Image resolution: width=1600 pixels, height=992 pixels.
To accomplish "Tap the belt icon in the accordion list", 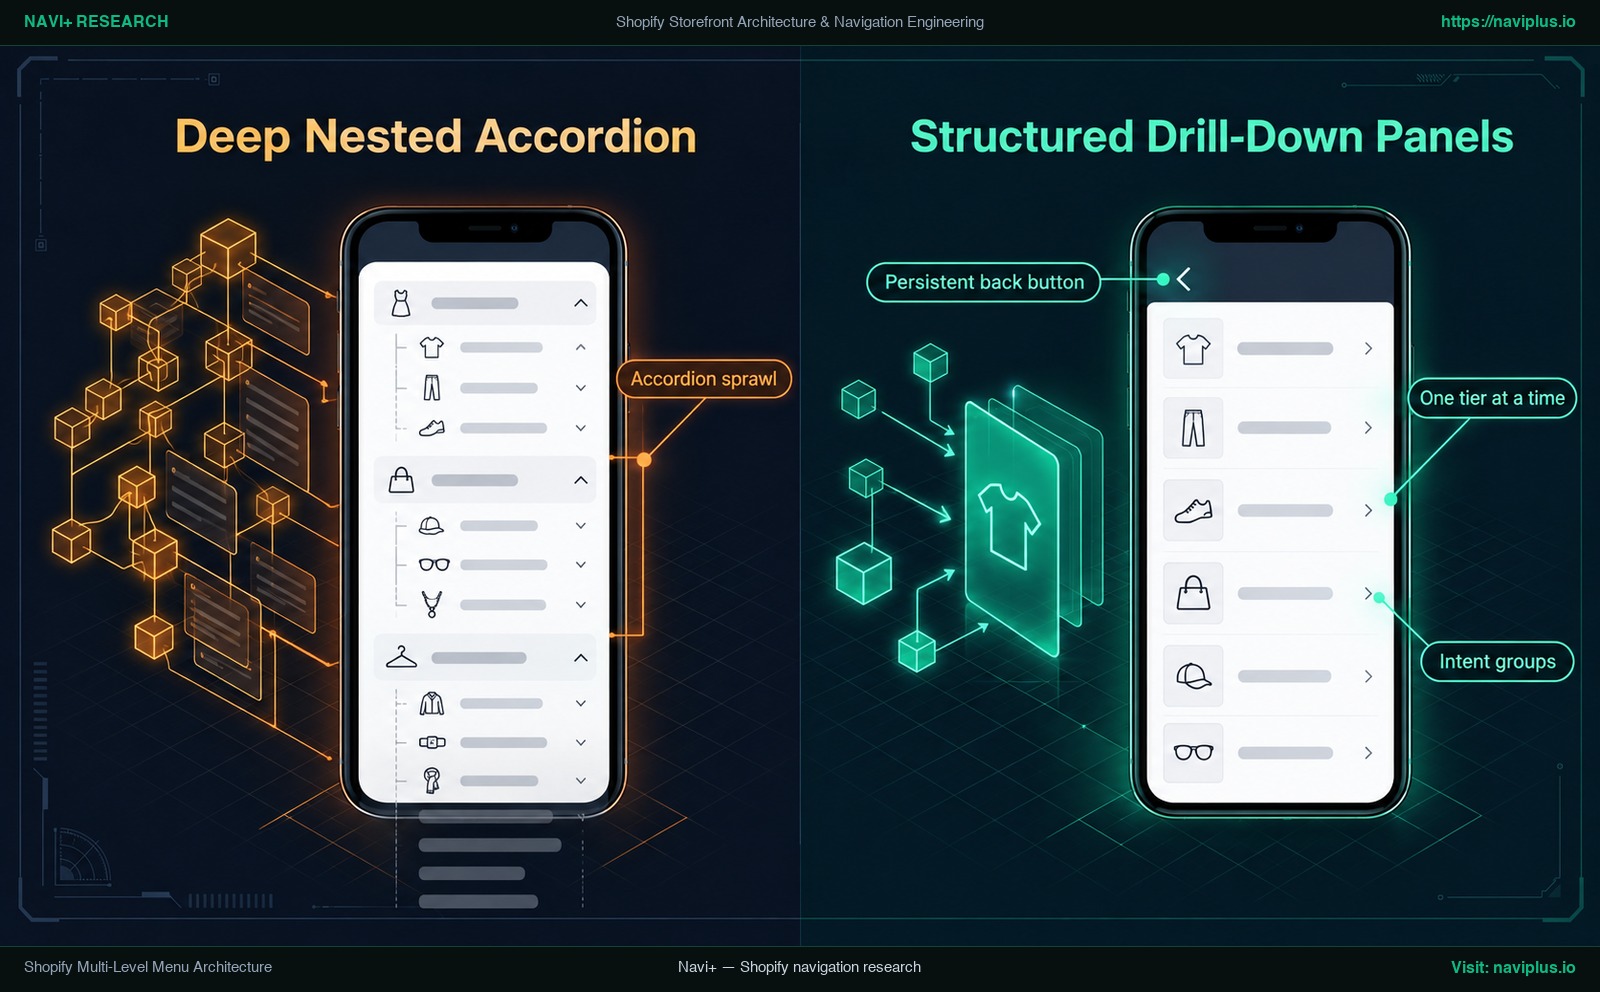I will pyautogui.click(x=432, y=742).
